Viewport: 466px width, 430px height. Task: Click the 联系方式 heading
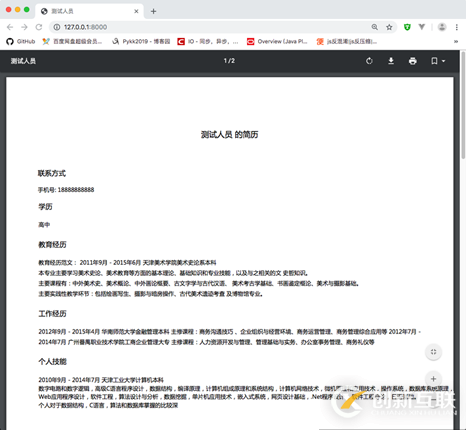pyautogui.click(x=52, y=173)
